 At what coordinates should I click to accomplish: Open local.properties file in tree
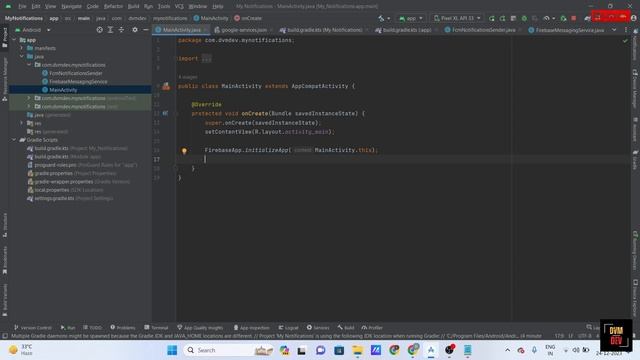52,190
